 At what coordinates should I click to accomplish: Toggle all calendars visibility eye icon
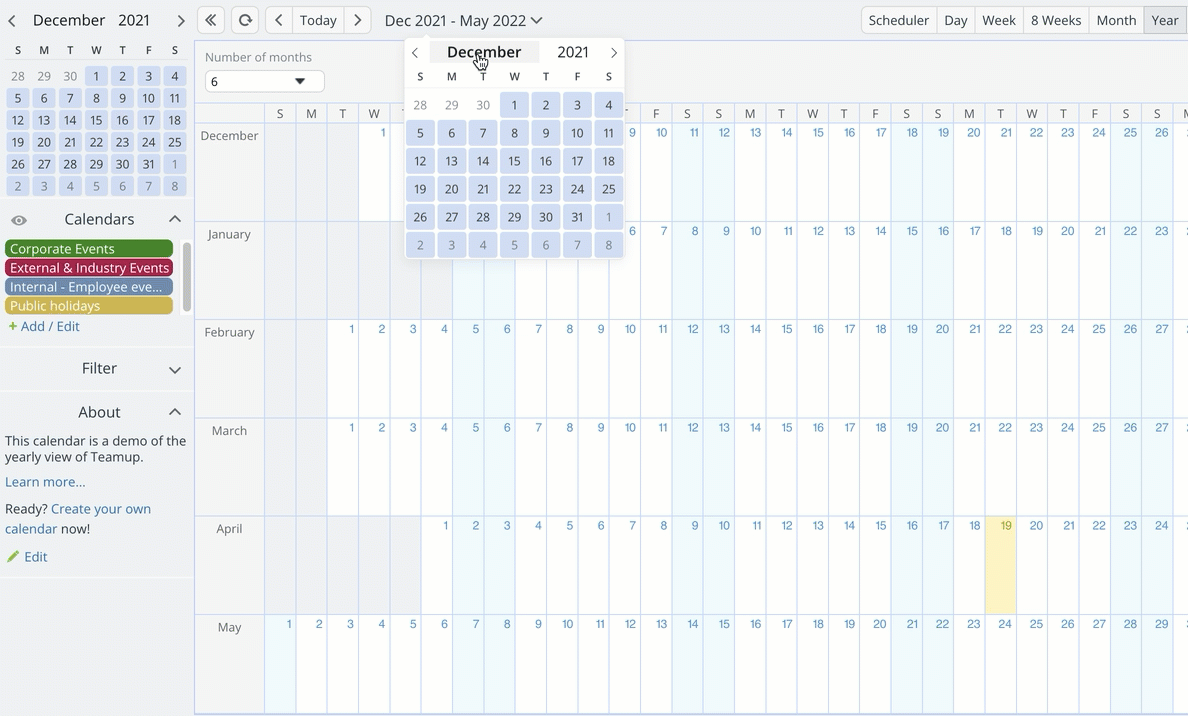[x=19, y=220]
